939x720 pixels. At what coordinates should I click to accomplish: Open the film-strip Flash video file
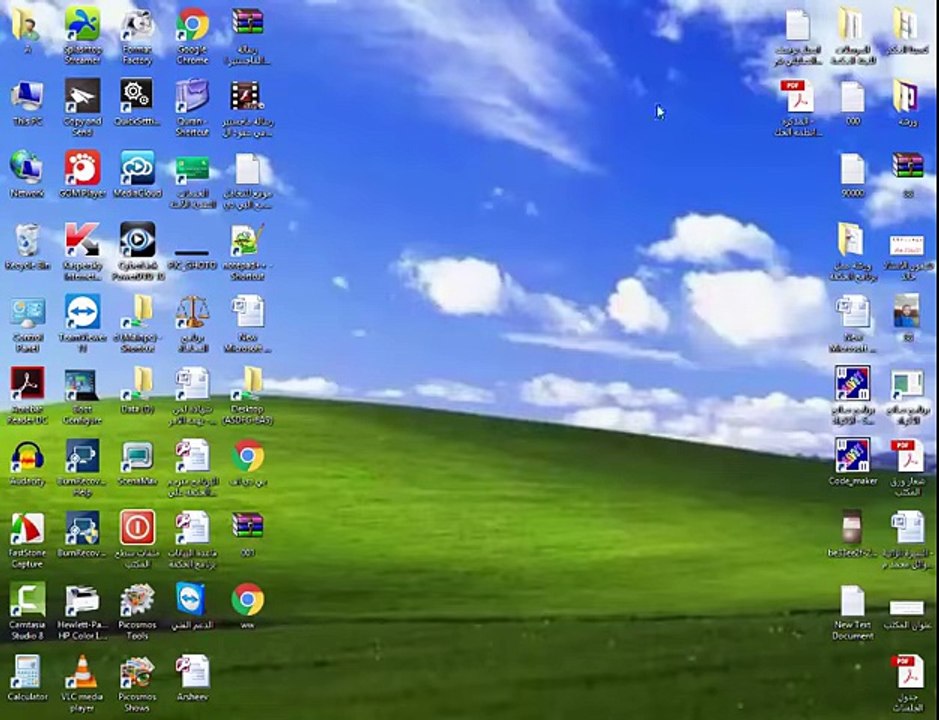point(247,107)
